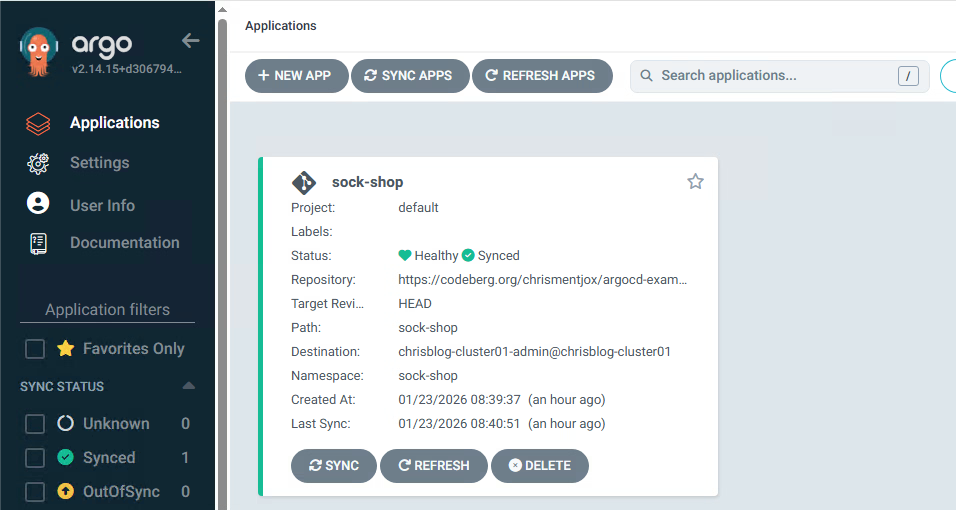Click the User Info avatar icon
Viewport: 956px width, 510px height.
(x=38, y=204)
